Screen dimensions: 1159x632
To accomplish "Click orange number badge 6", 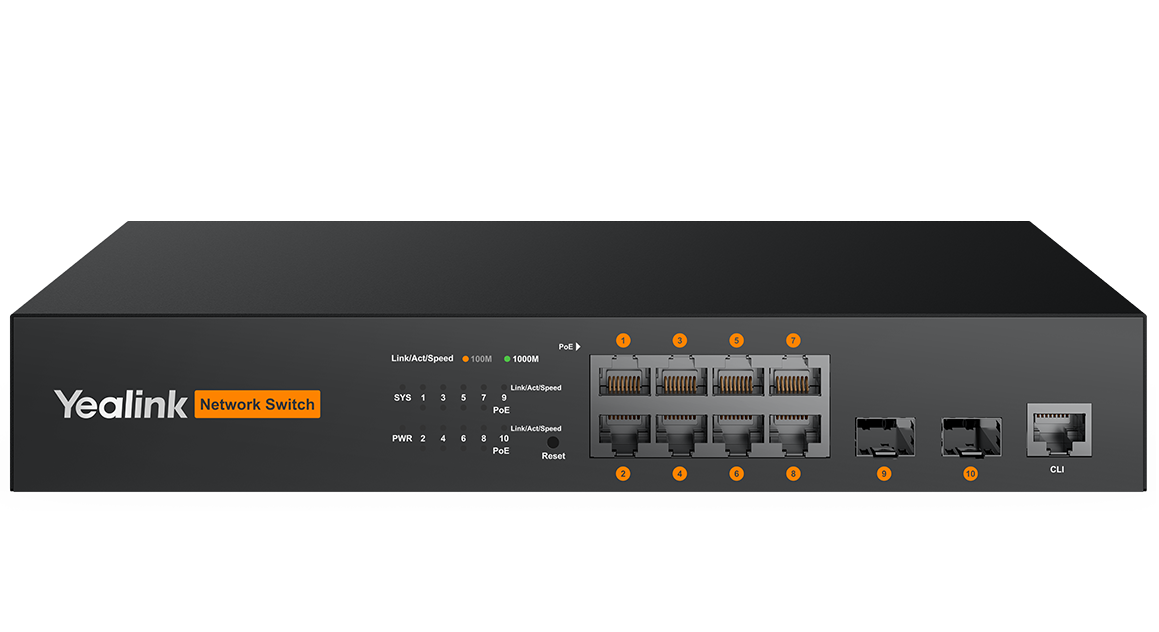I will pos(737,474).
